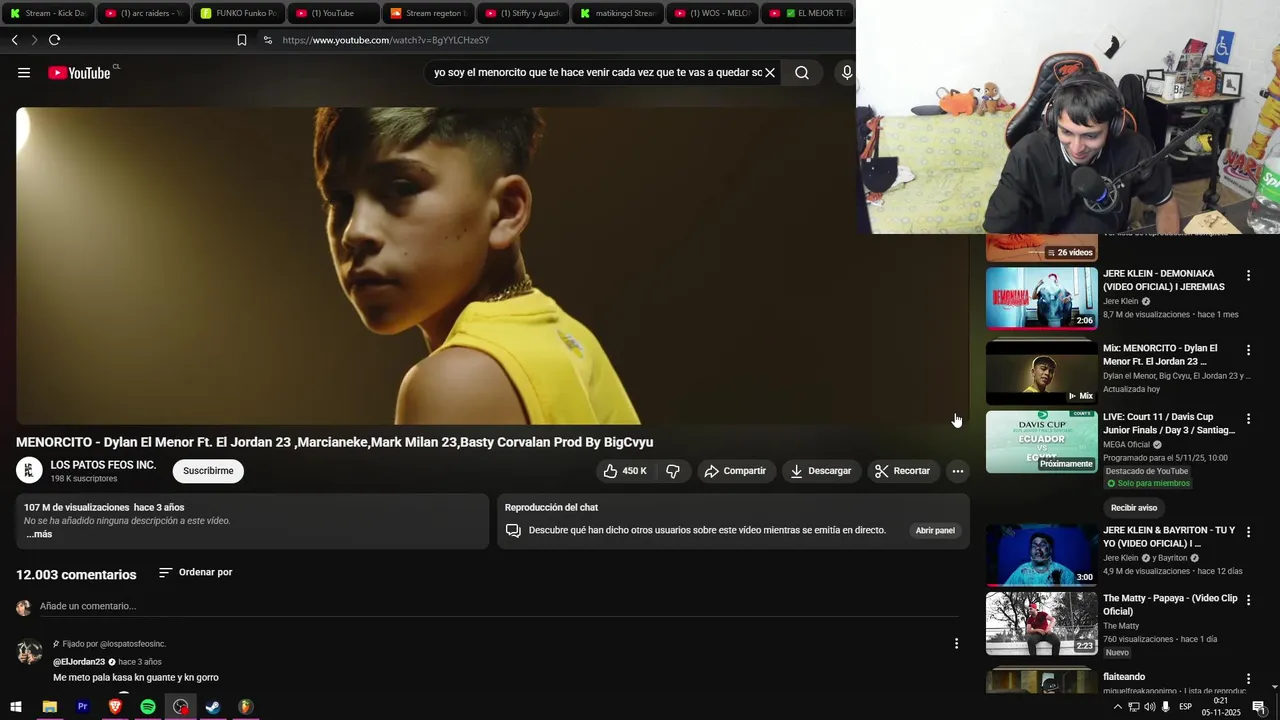Open The Matty - Papaya video title
This screenshot has width=1280, height=720.
pos(1170,605)
